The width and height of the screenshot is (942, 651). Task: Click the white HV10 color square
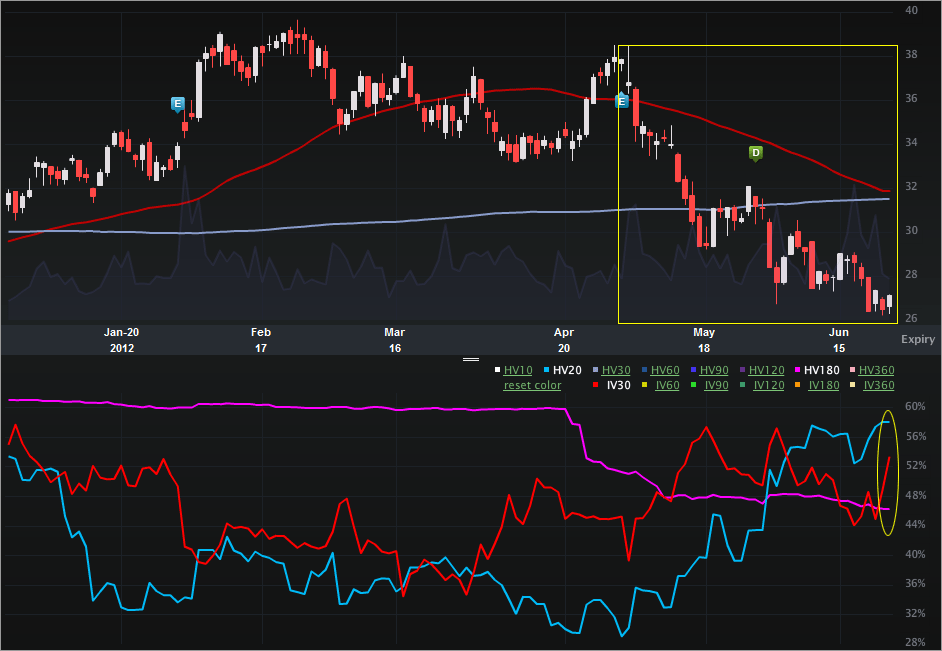(498, 369)
